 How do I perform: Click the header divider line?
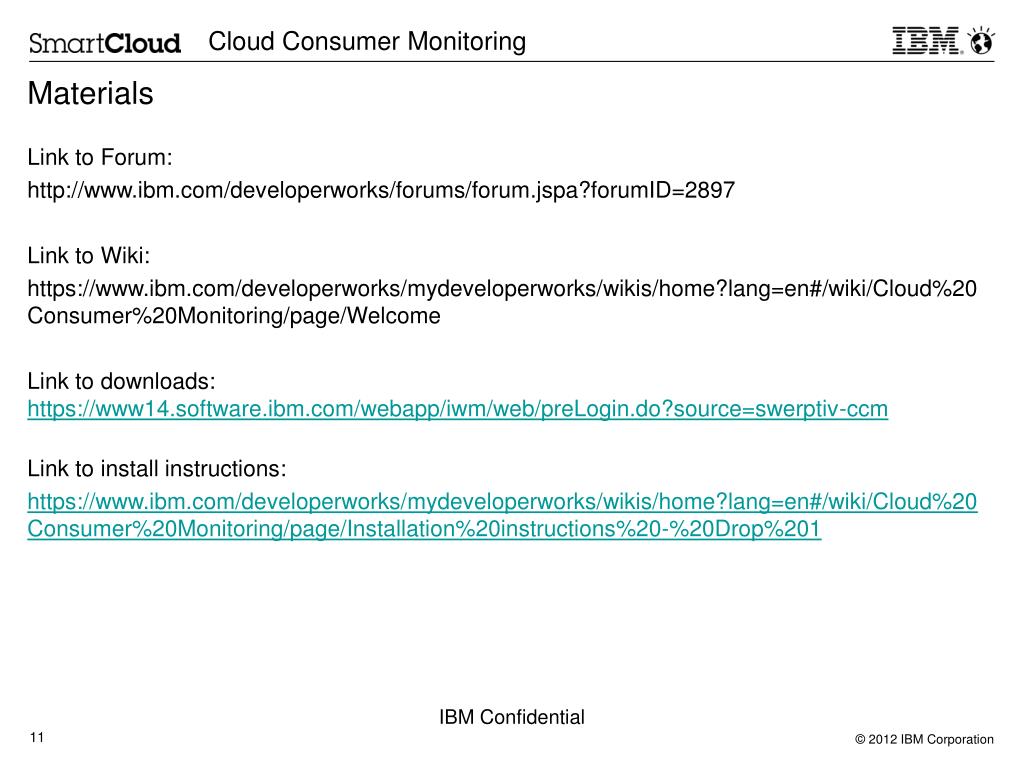pos(511,62)
